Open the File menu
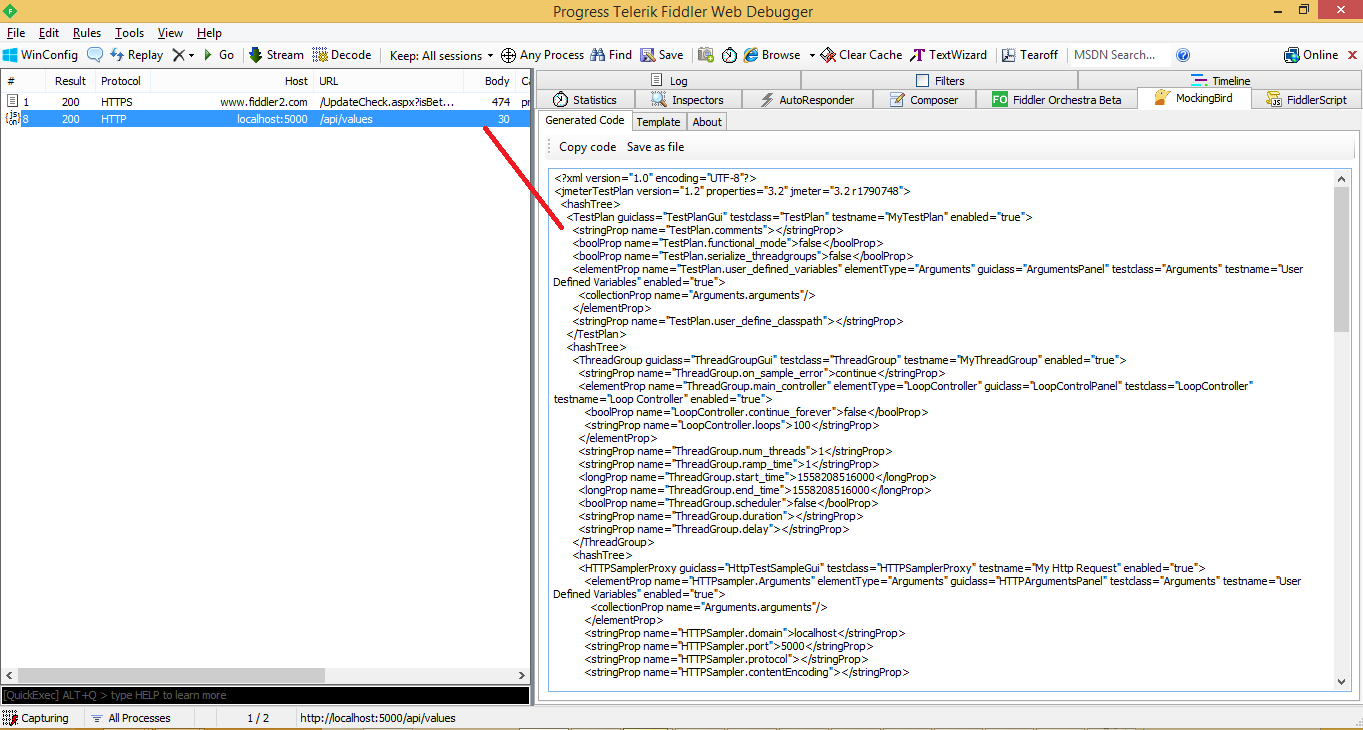 (16, 33)
